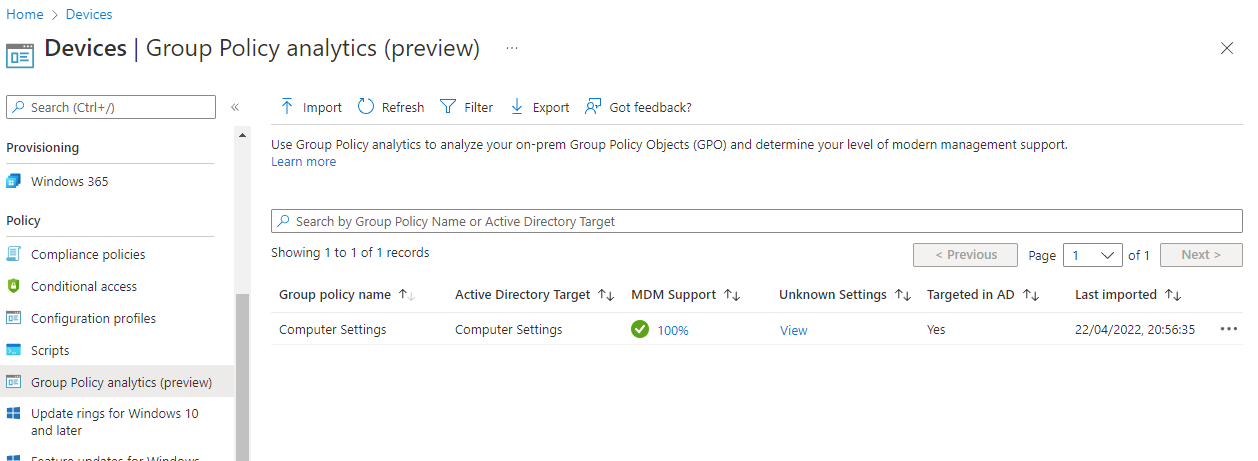1258x461 pixels.
Task: Open Update rings for Windows 10 and later
Action: tap(117, 422)
